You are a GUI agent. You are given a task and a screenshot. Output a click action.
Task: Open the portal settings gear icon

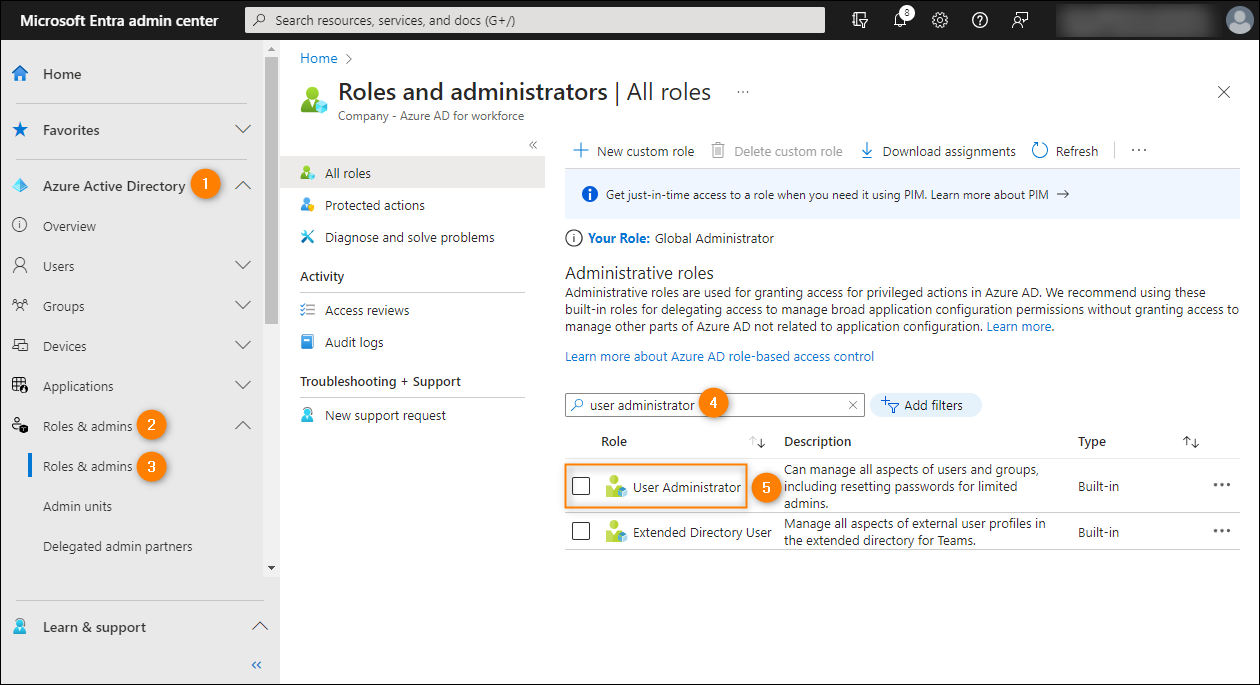(940, 20)
